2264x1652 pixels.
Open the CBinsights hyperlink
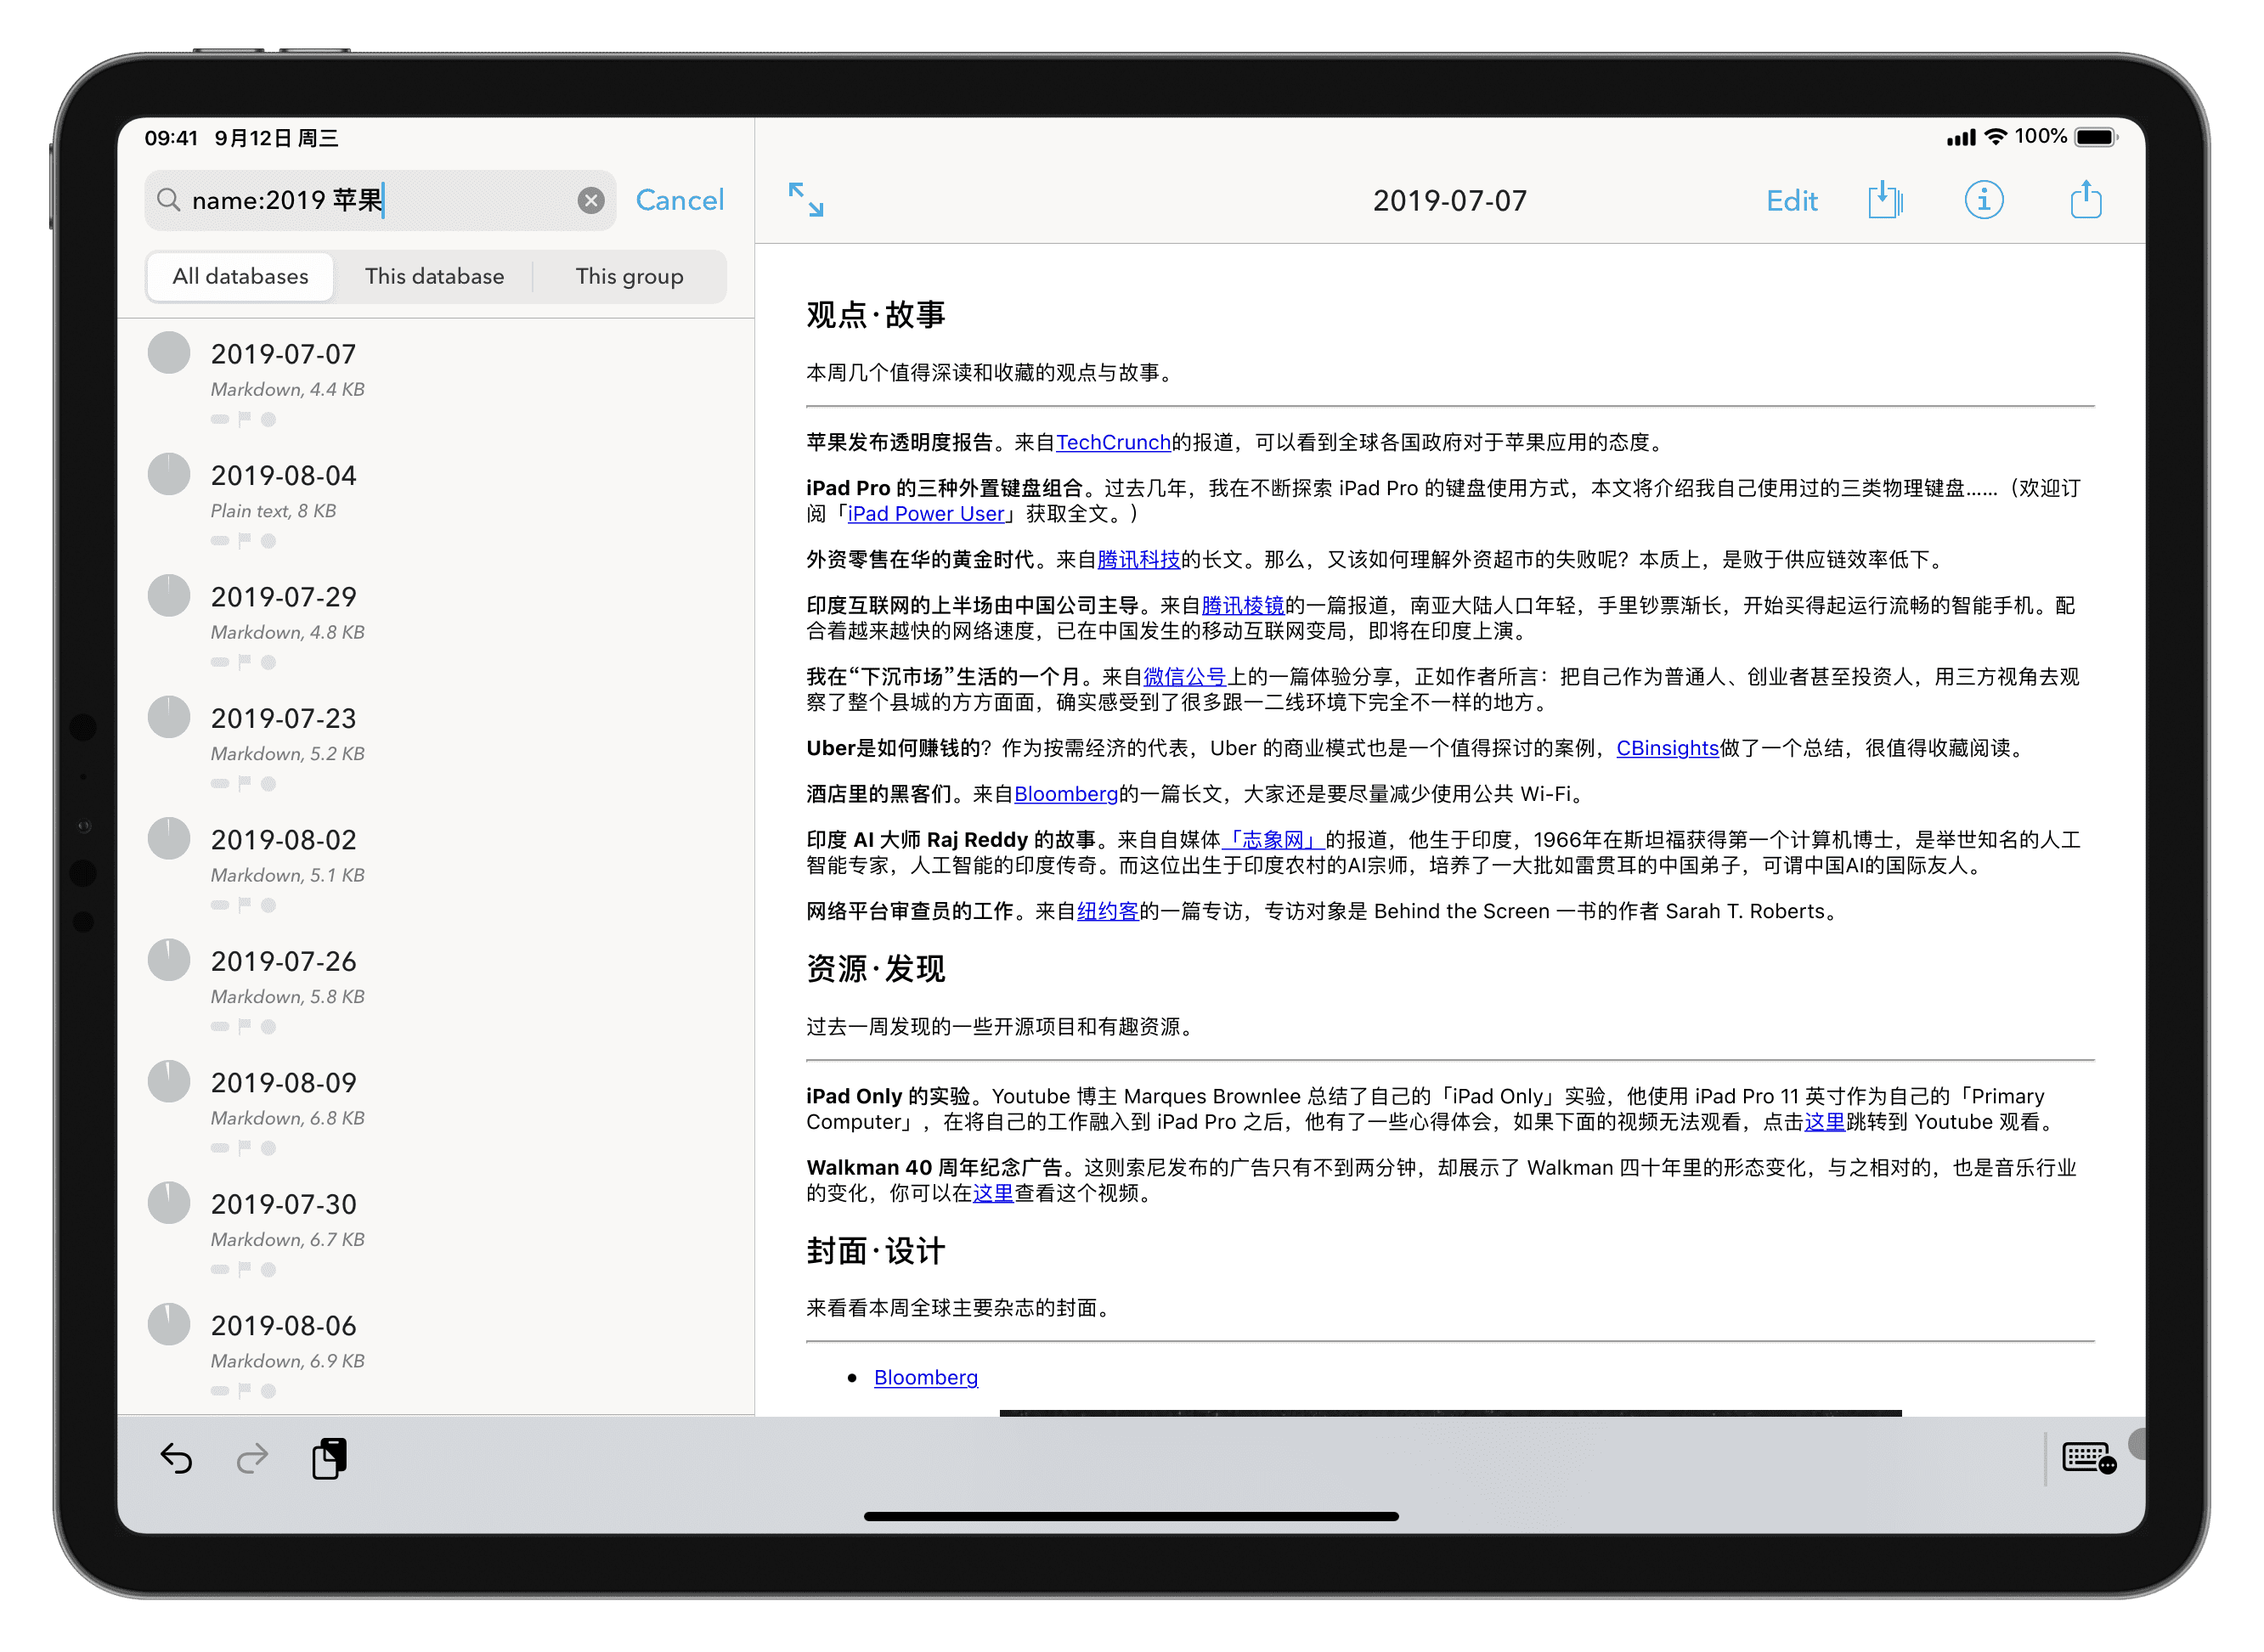pos(1666,748)
